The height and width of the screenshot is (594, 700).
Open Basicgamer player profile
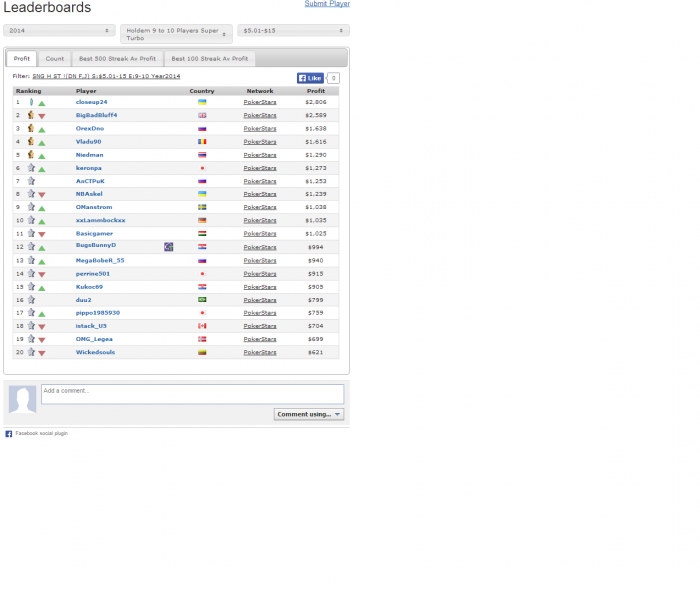coord(94,233)
